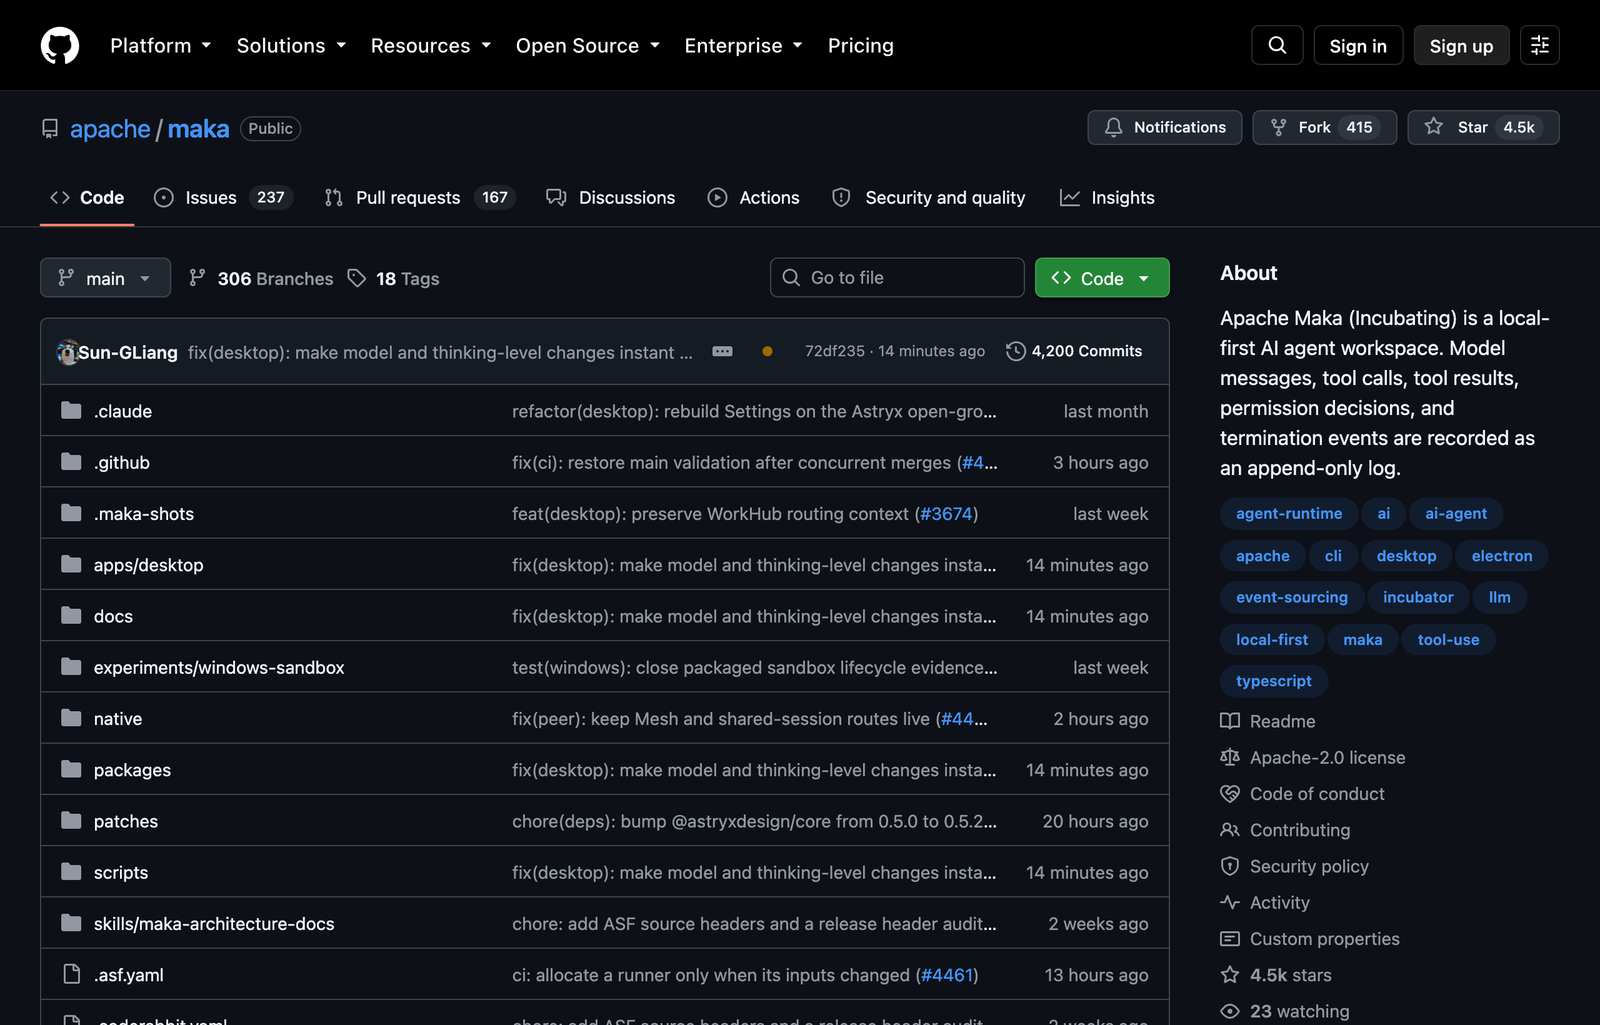Screen dimensions: 1600x1025
Task: Open the Pricing page link
Action: click(x=860, y=46)
